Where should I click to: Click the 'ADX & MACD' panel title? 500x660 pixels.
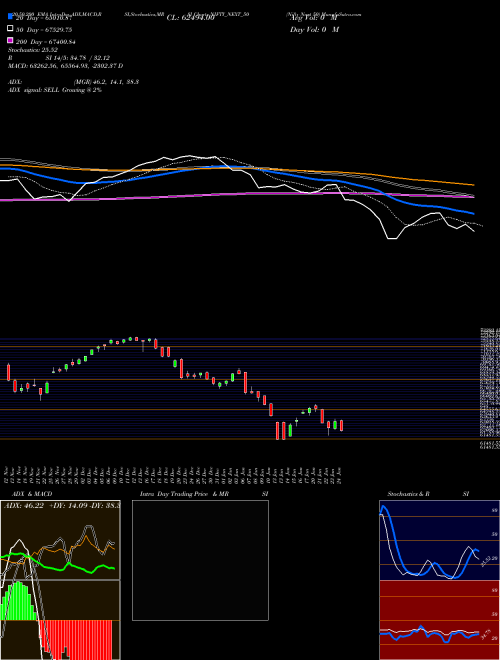point(32,494)
